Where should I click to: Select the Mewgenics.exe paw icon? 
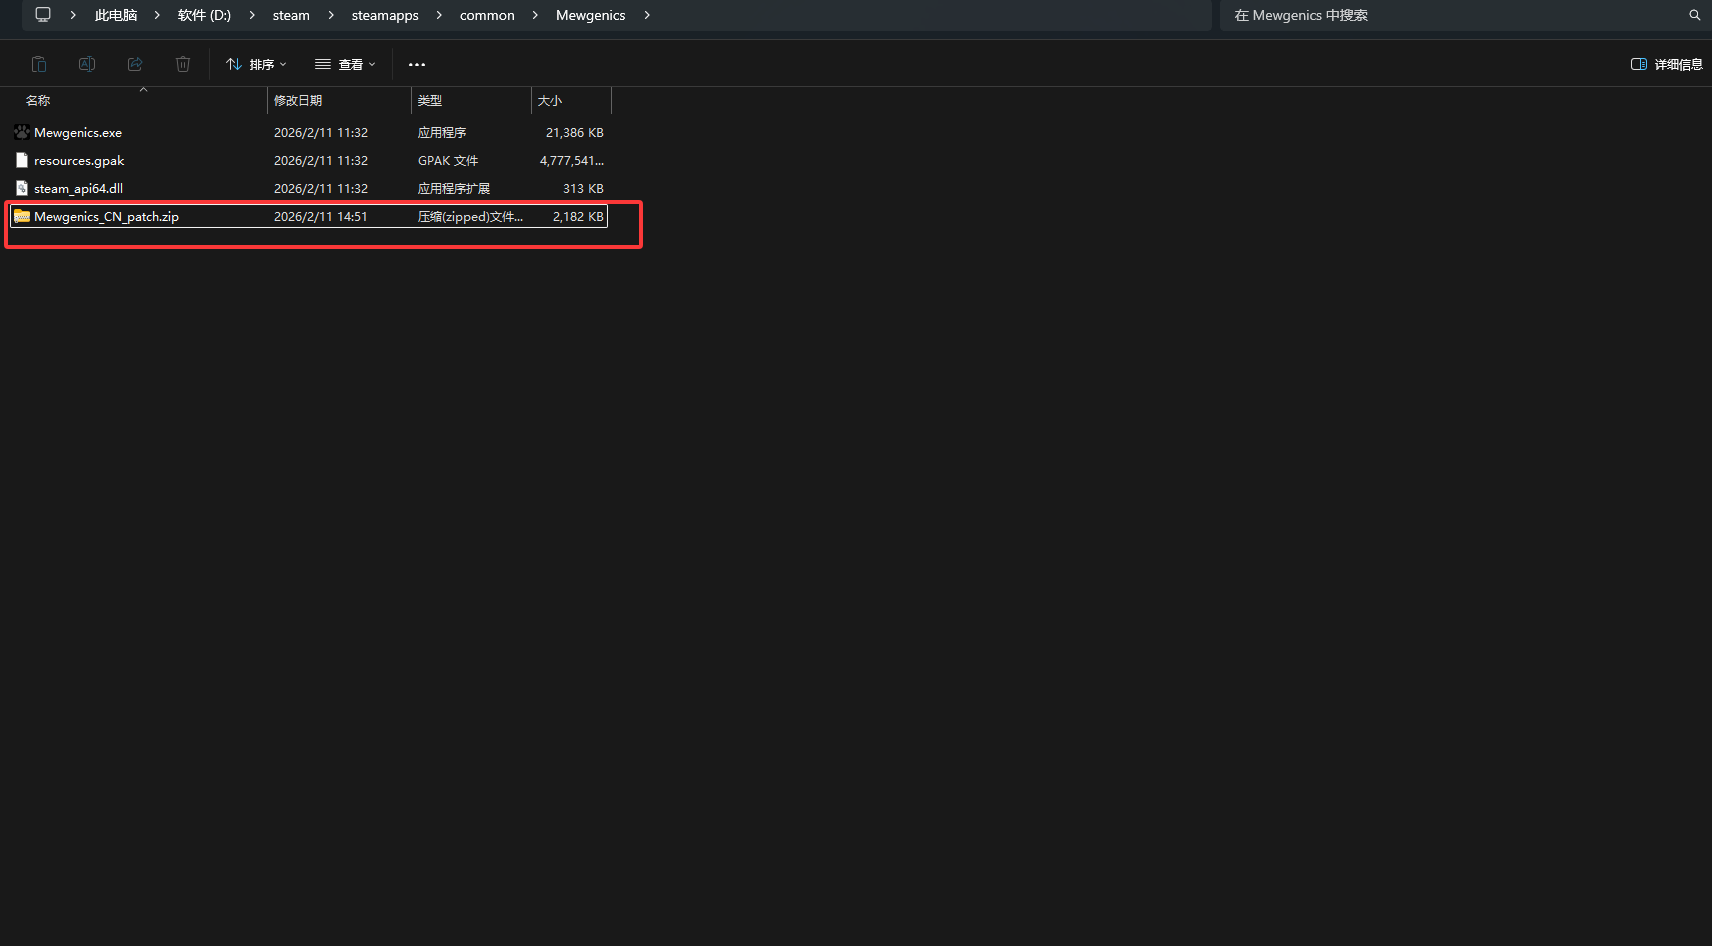click(x=22, y=132)
